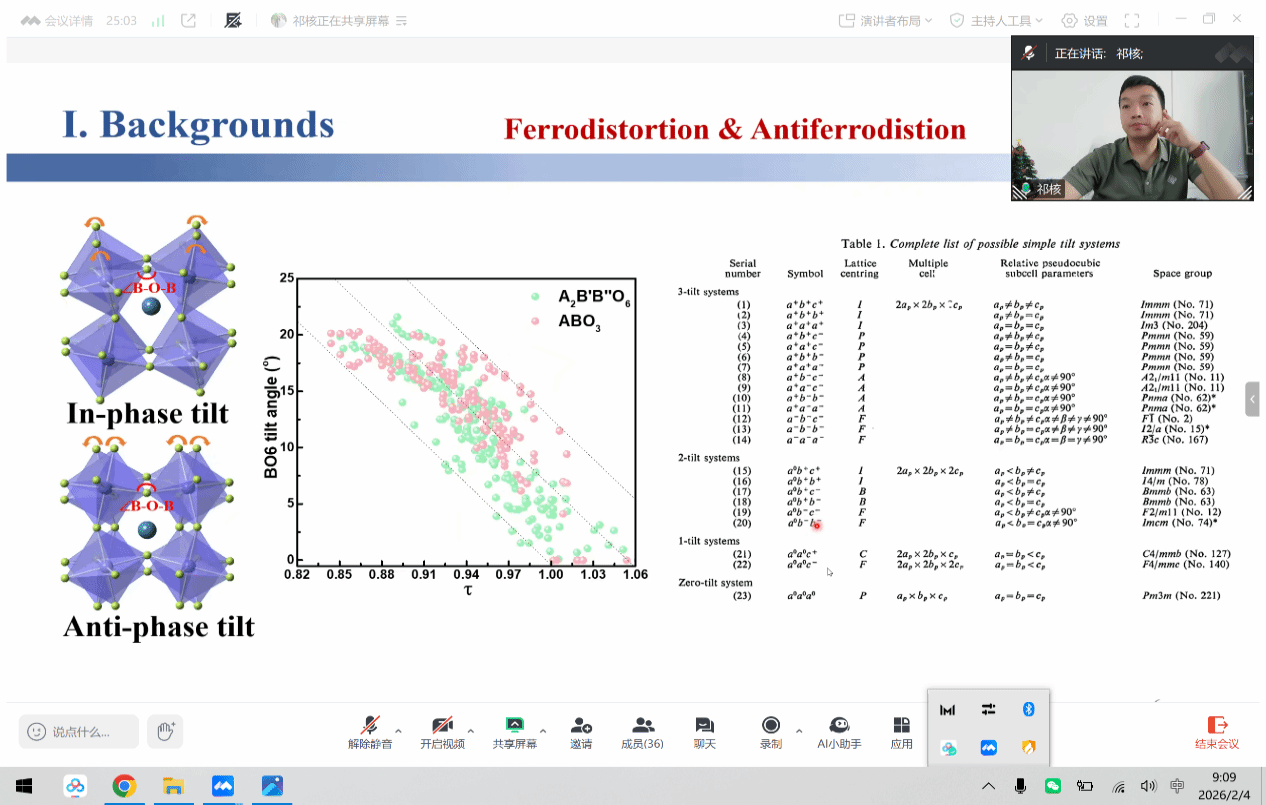Click the raise hand reaction icon
1266x805 pixels.
click(x=165, y=731)
